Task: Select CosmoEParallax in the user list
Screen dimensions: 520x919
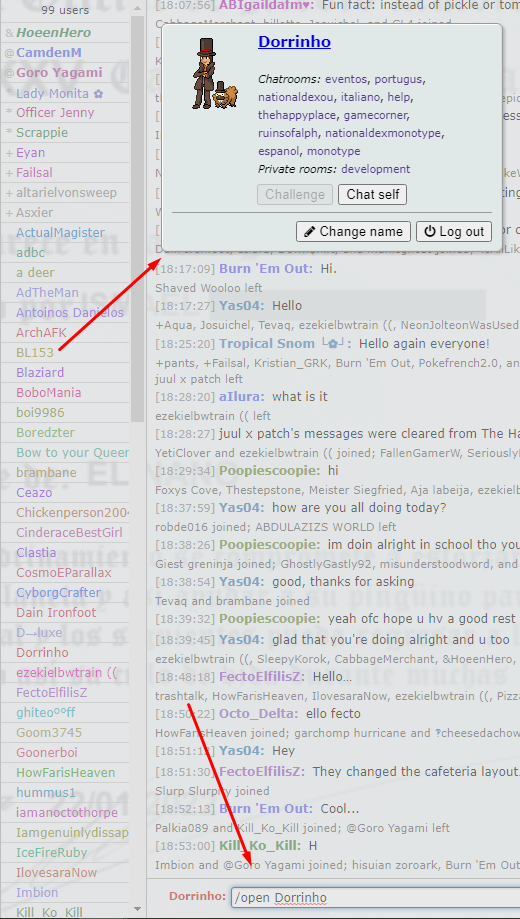Action: [63, 572]
